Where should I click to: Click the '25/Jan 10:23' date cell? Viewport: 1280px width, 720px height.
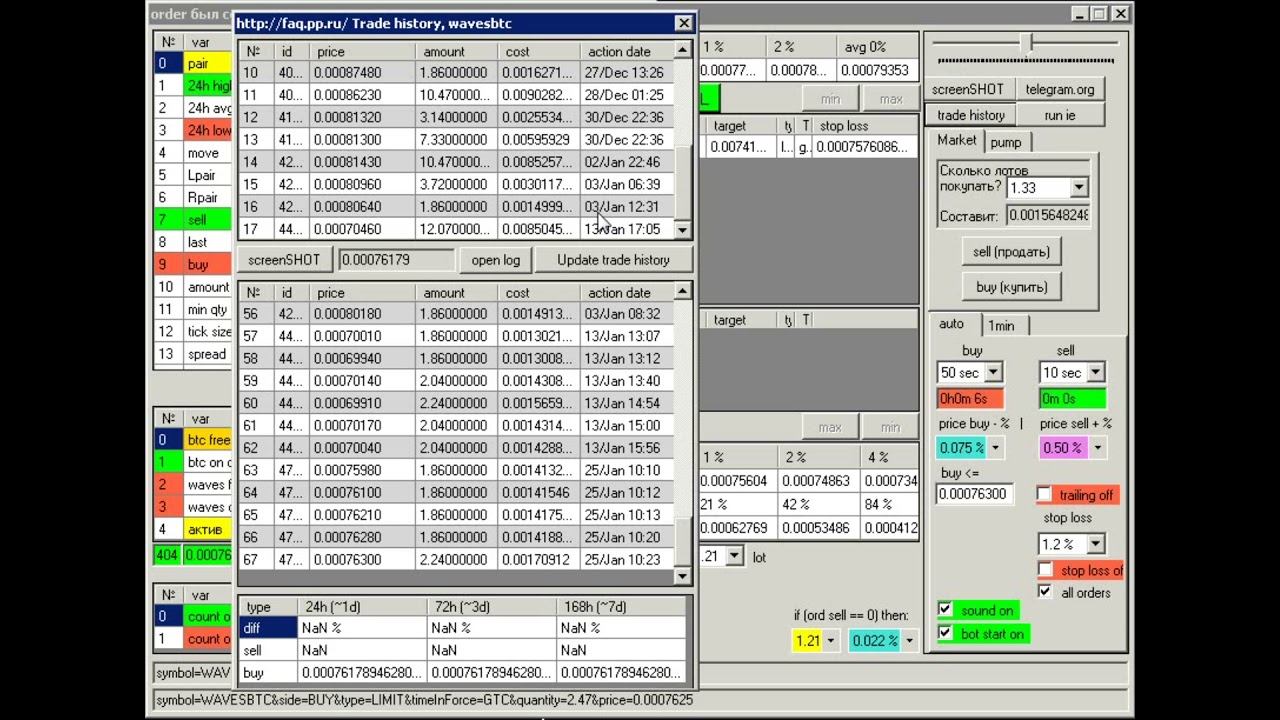(x=628, y=560)
